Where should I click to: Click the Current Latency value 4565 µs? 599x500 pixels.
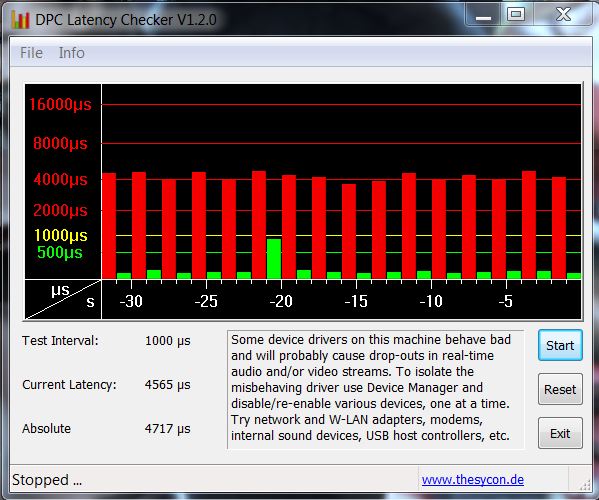[168, 385]
